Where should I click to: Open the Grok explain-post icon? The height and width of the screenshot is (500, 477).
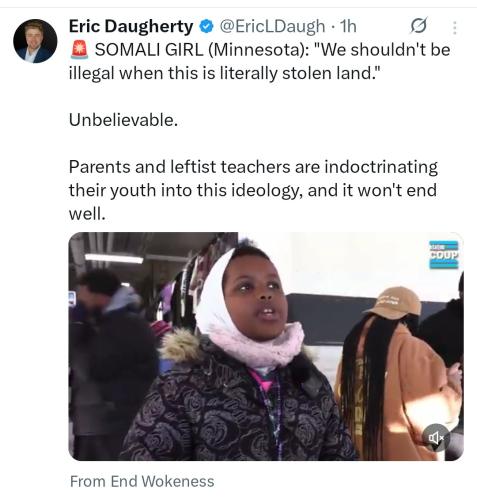pos(418,26)
